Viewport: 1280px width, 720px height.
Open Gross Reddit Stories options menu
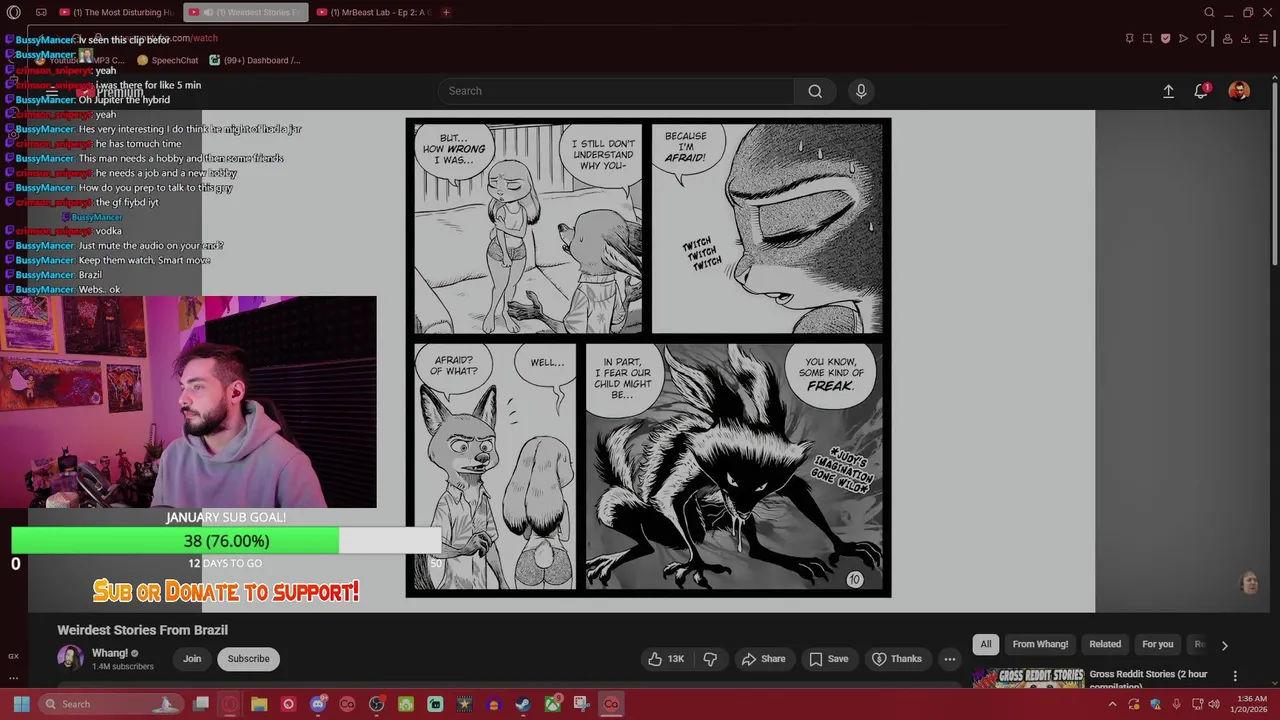pyautogui.click(x=1235, y=676)
